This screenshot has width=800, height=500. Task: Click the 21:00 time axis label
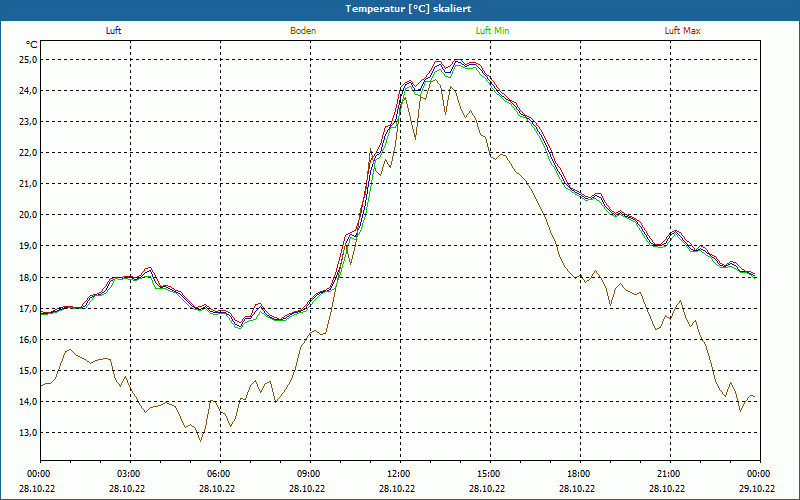670,474
